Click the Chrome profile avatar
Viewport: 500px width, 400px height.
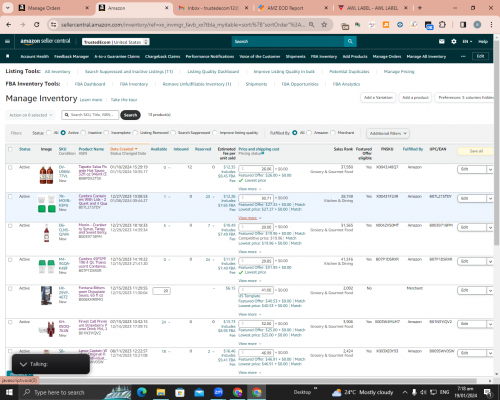(477, 25)
